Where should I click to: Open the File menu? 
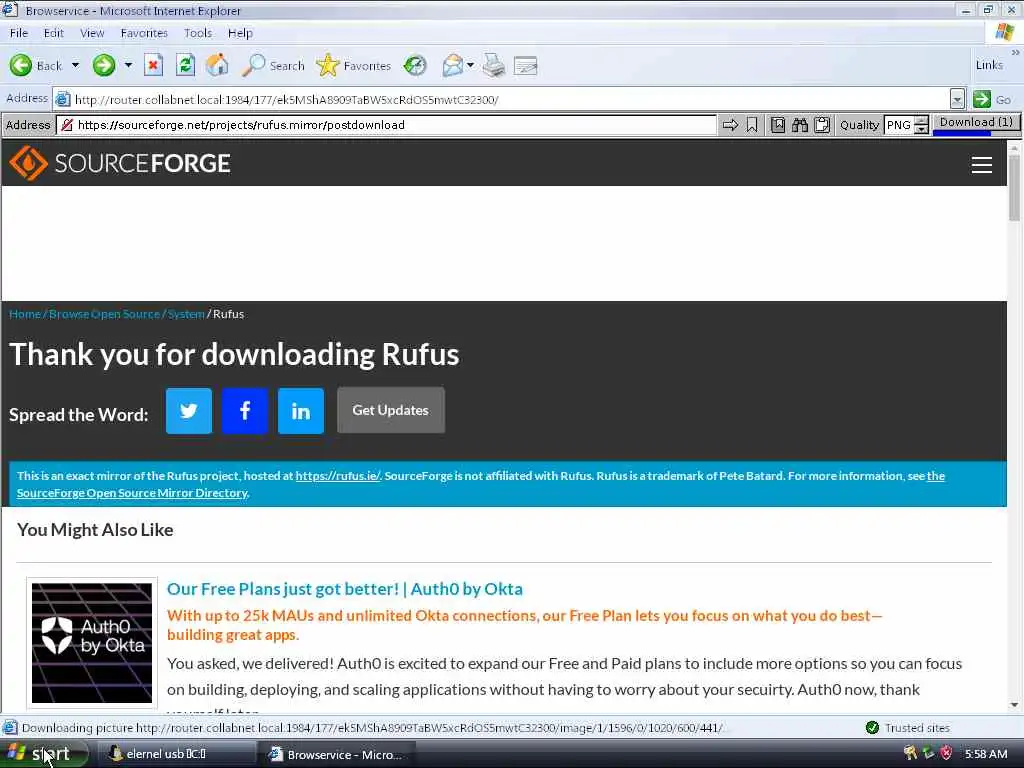point(19,33)
